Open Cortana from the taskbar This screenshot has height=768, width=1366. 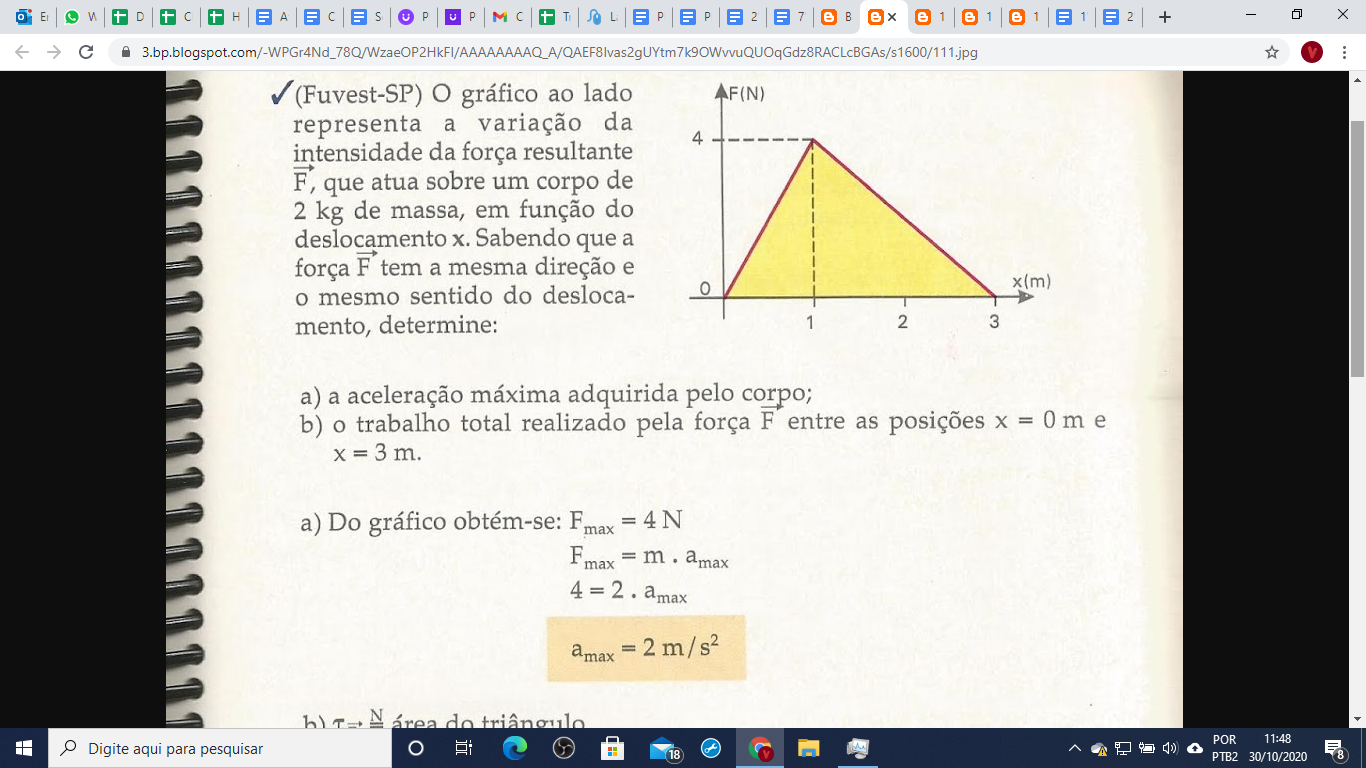[x=417, y=748]
